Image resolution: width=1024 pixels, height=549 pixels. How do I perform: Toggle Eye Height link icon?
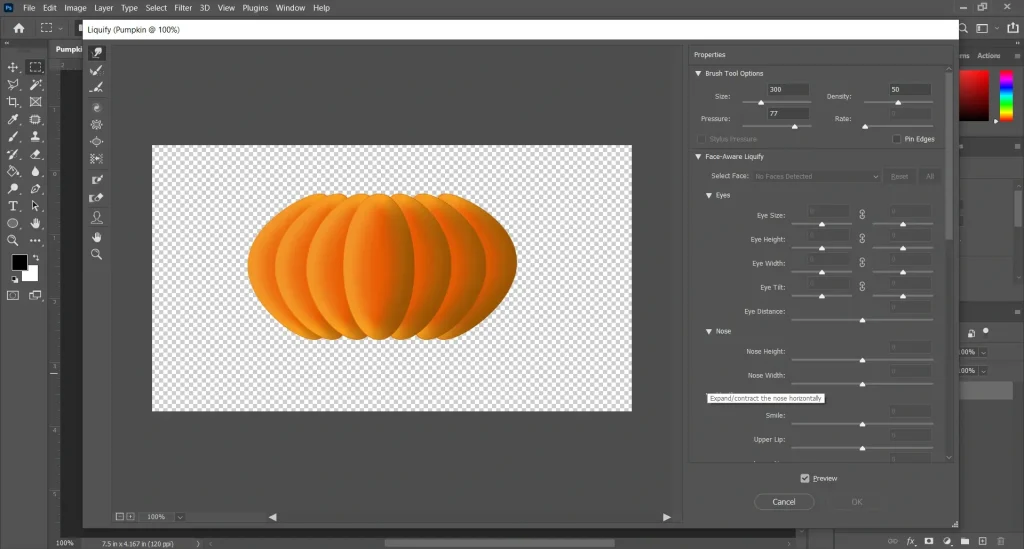pos(862,239)
